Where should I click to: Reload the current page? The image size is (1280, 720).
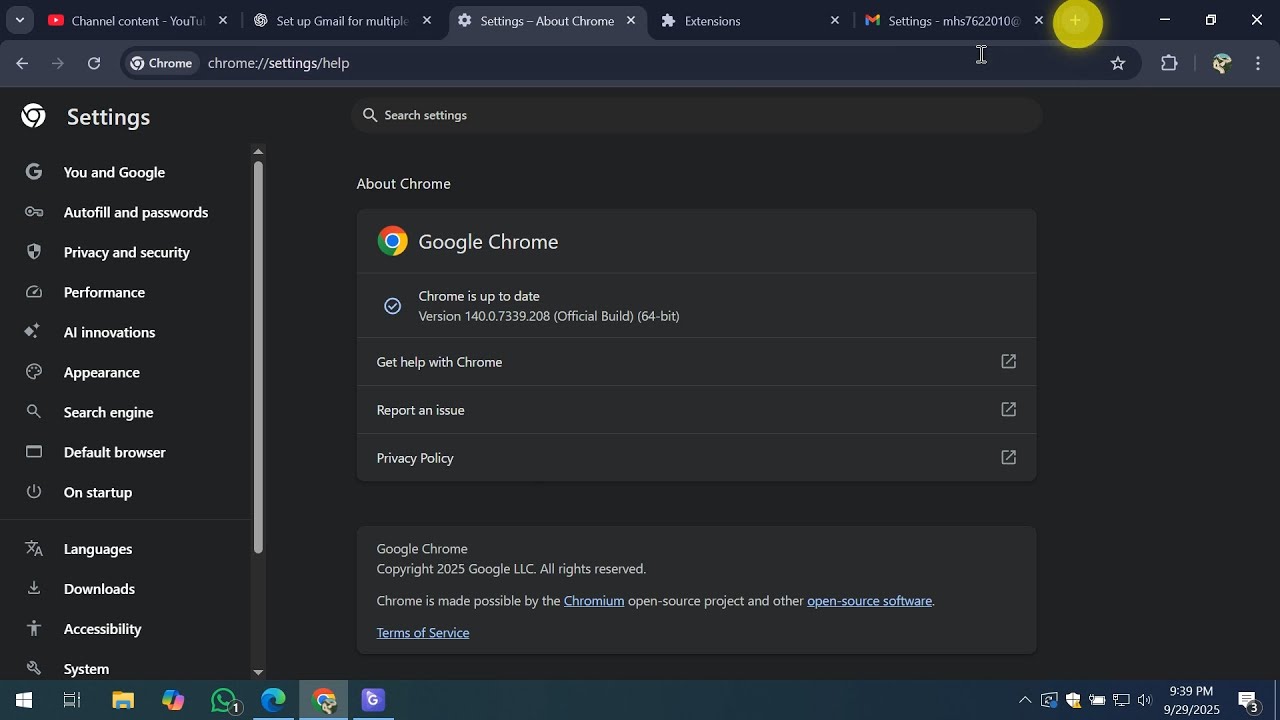(x=94, y=63)
